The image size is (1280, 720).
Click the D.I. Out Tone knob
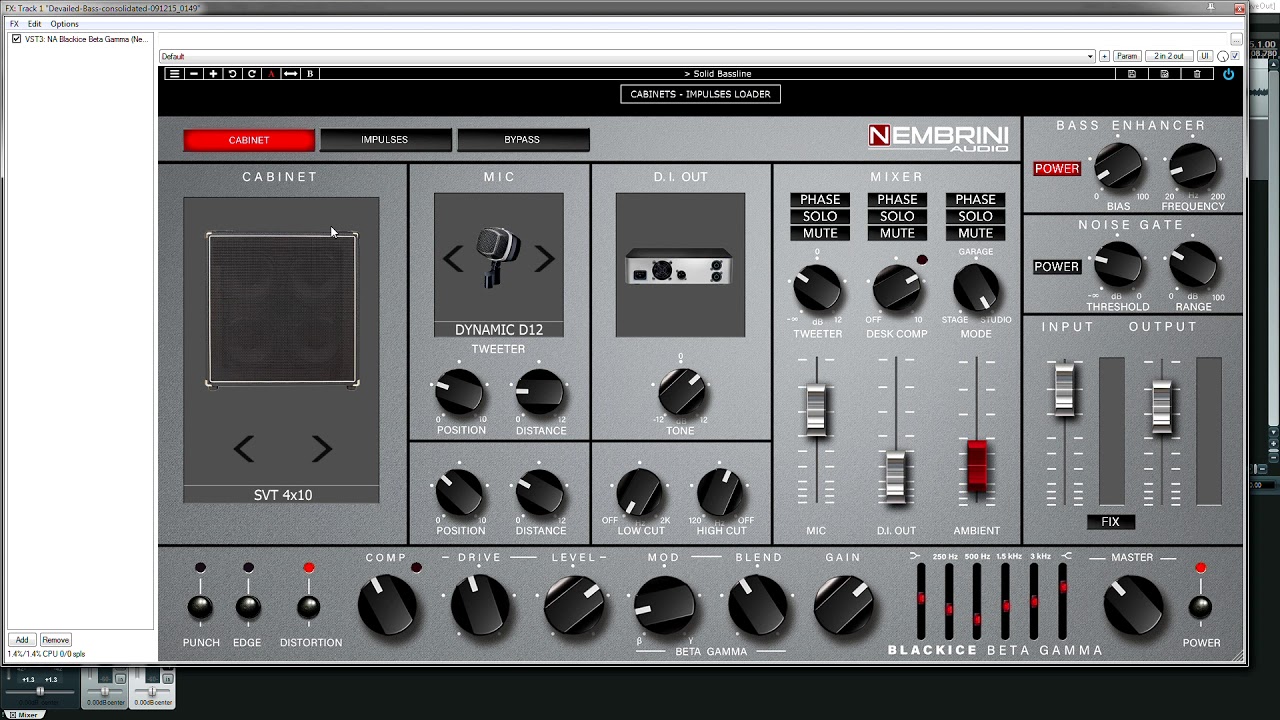click(681, 391)
